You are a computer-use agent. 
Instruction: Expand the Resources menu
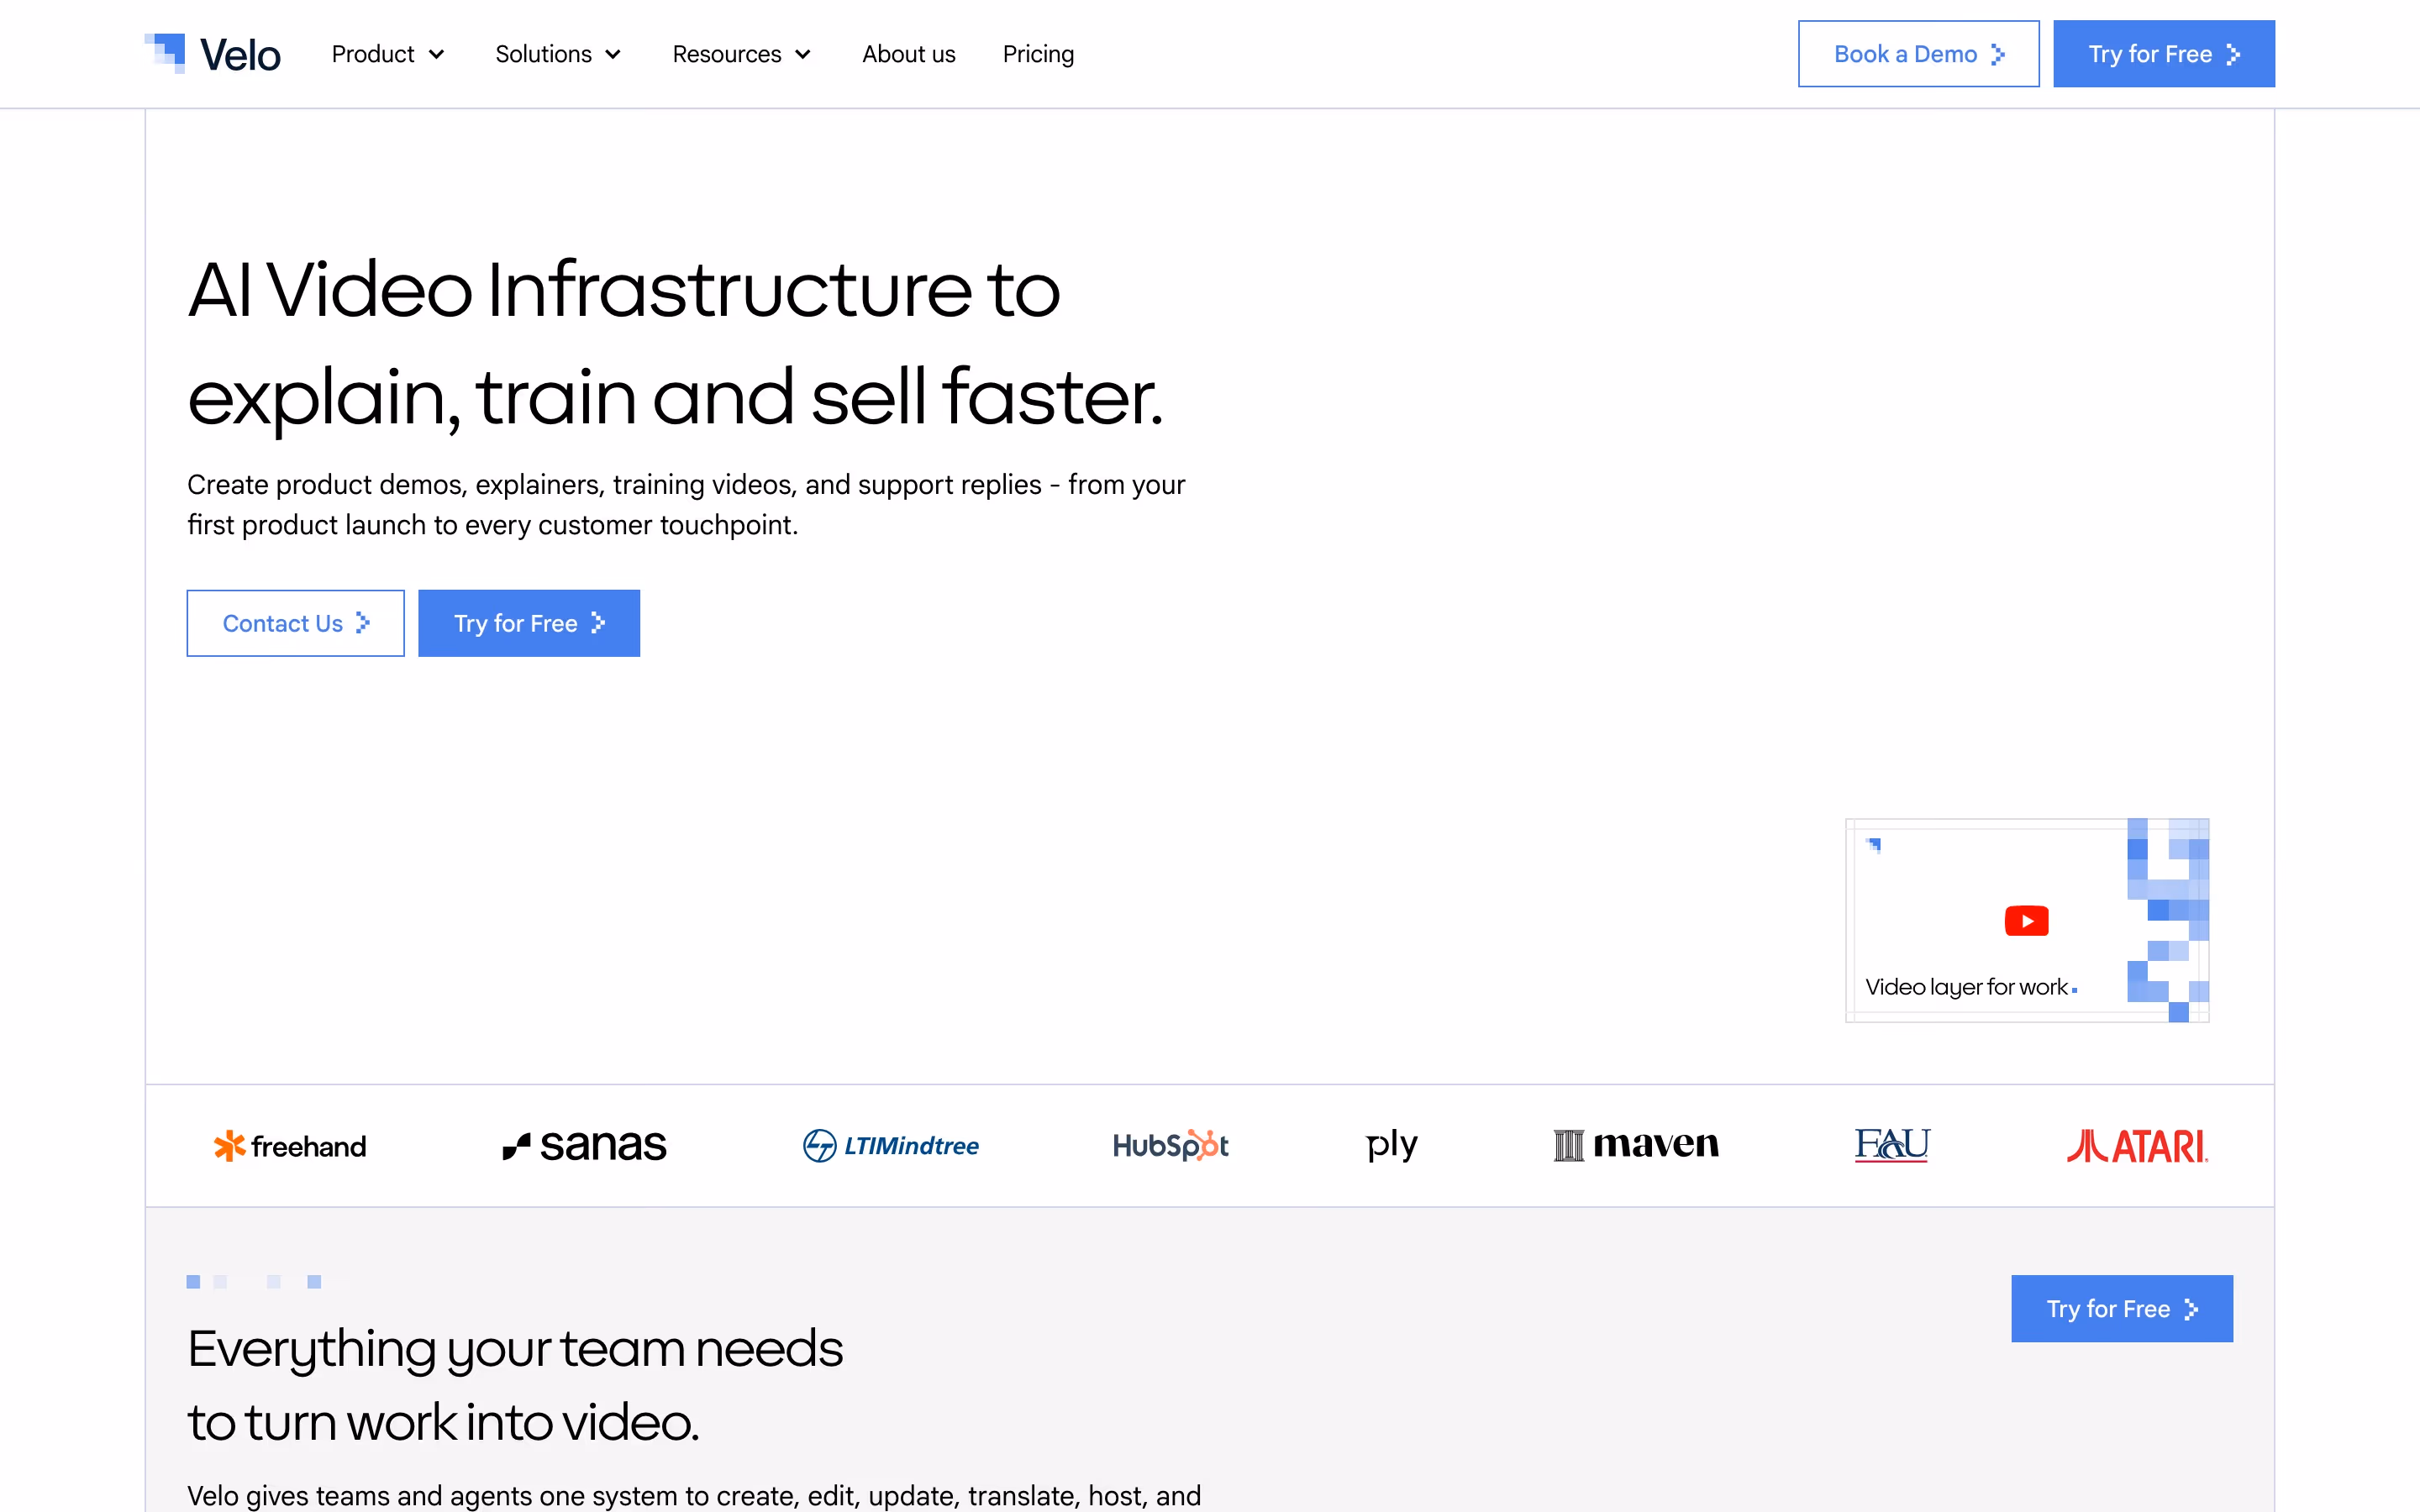point(741,54)
